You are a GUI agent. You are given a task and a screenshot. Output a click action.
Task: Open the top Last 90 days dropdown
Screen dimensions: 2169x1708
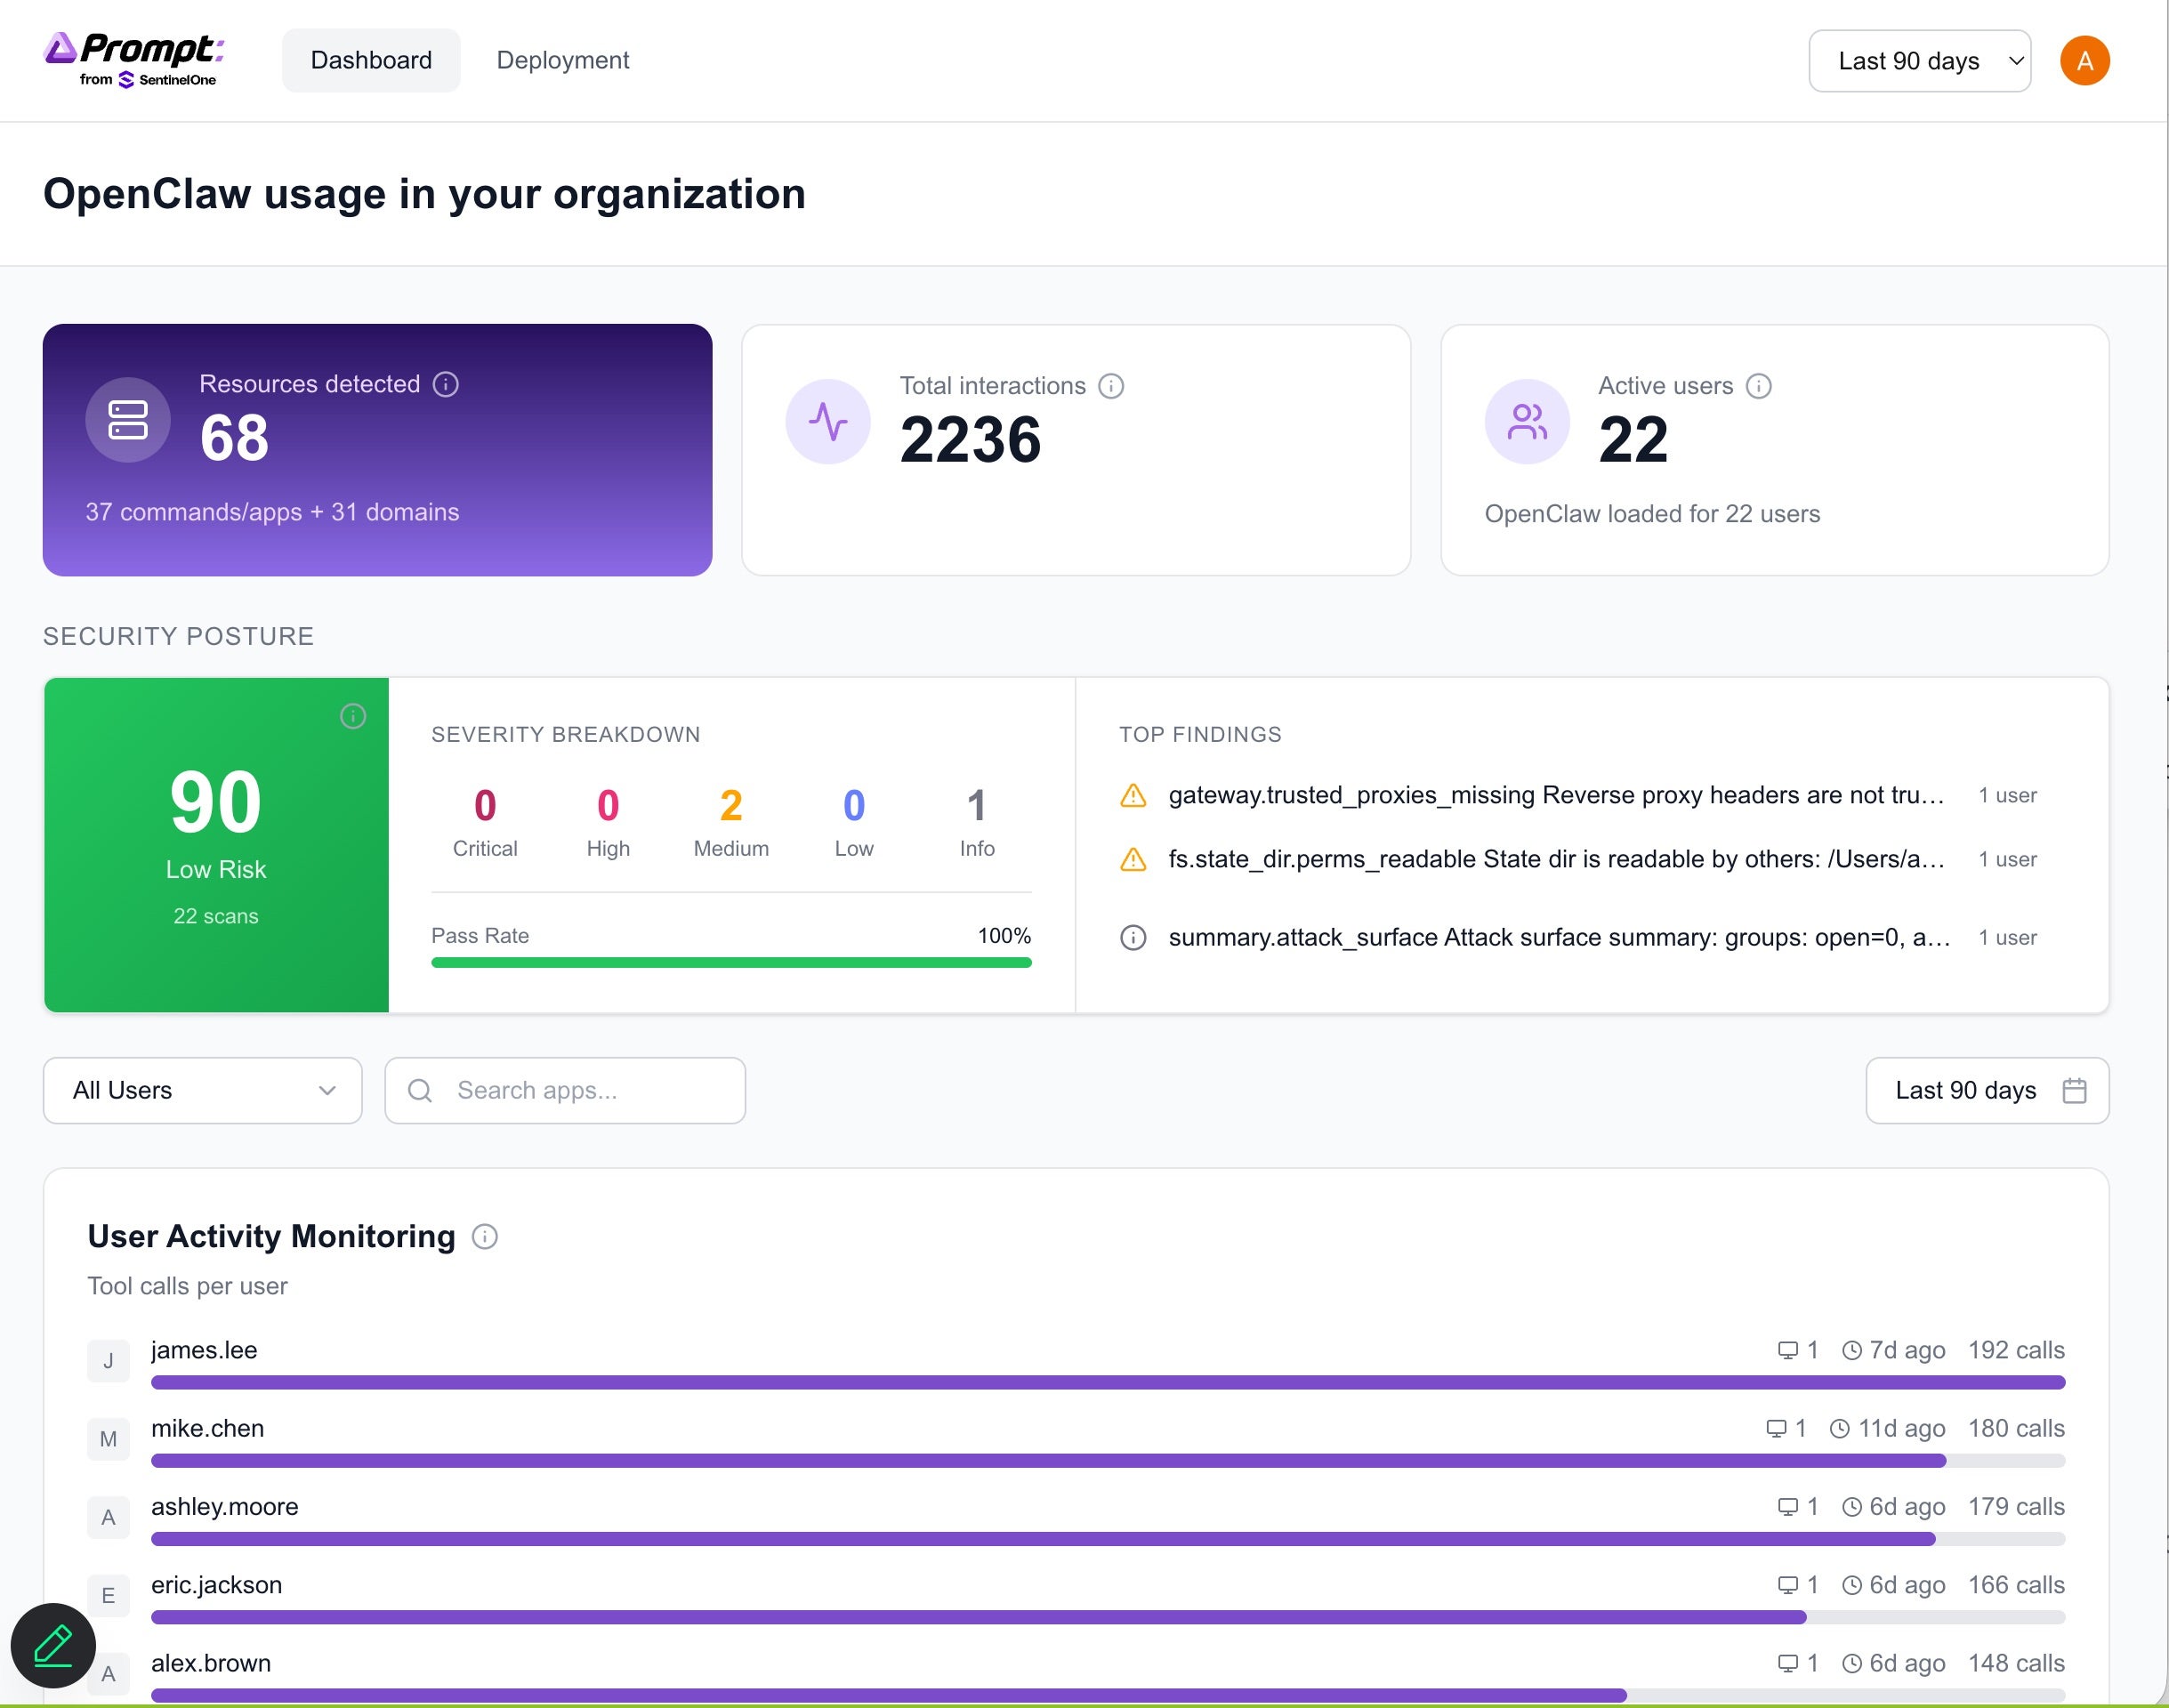pos(1918,61)
